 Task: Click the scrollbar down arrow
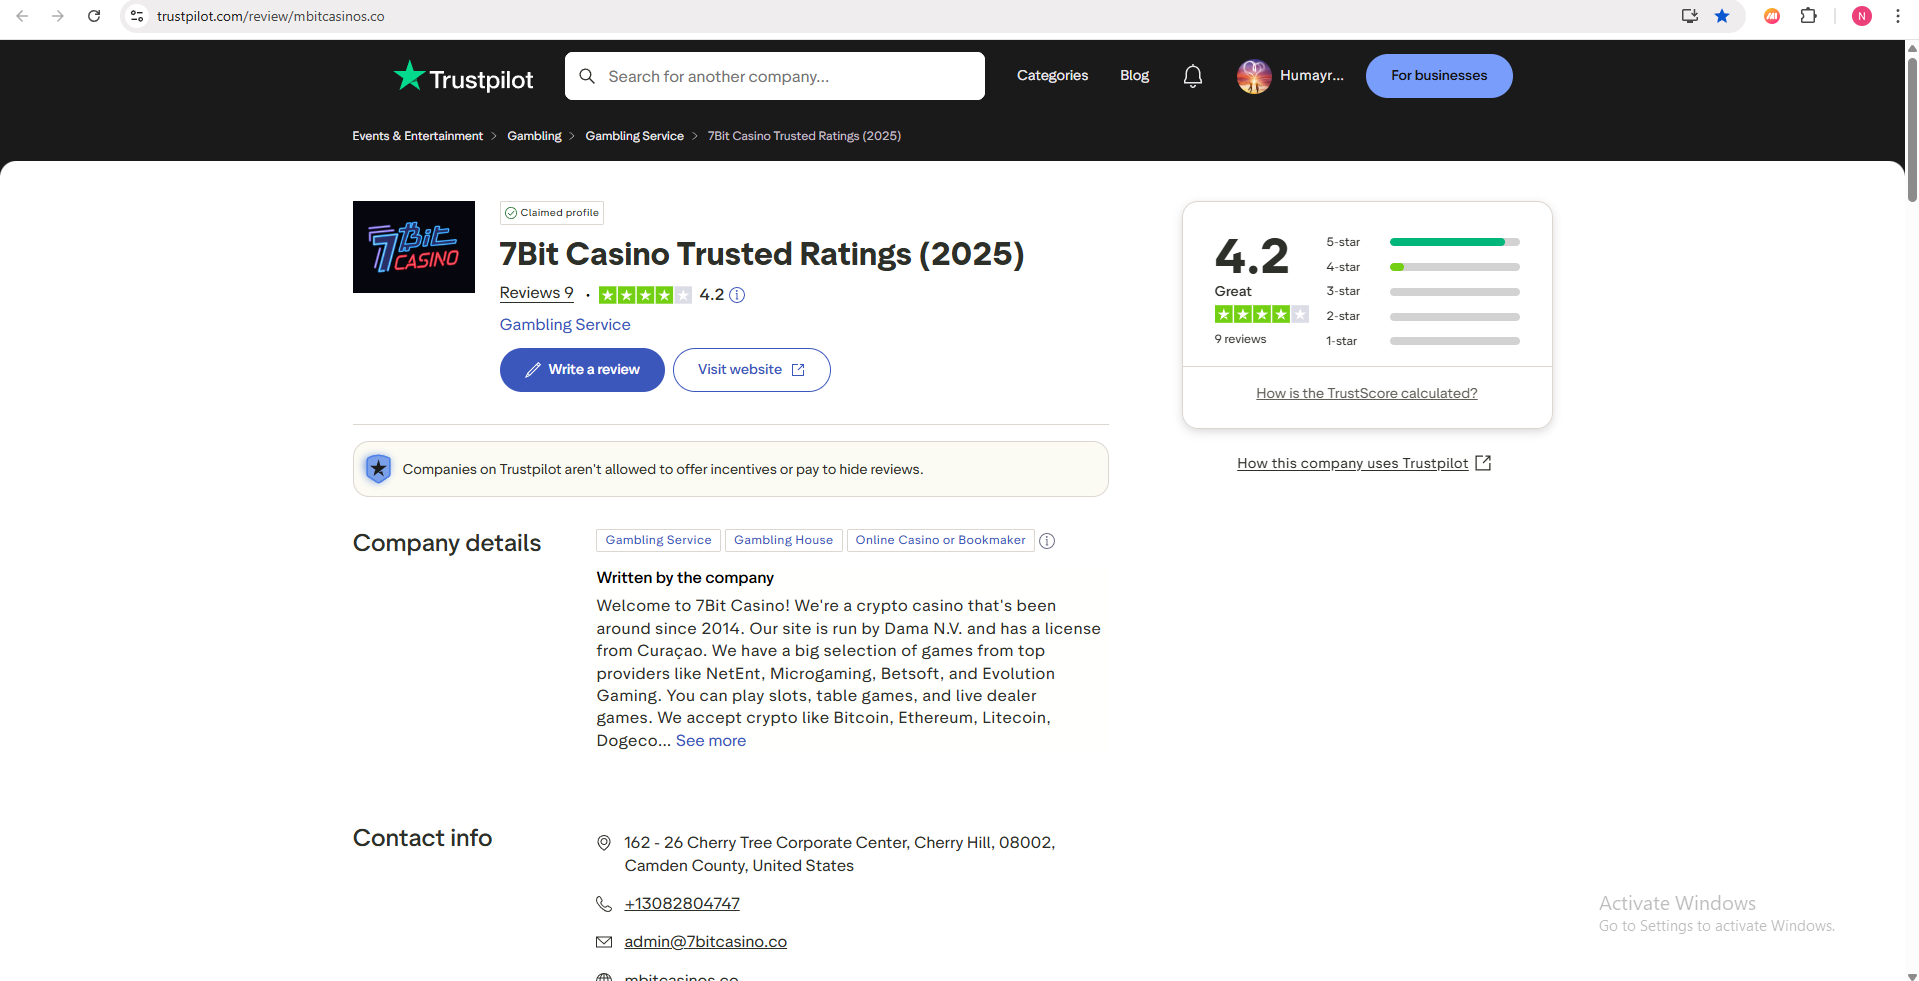[x=1912, y=975]
